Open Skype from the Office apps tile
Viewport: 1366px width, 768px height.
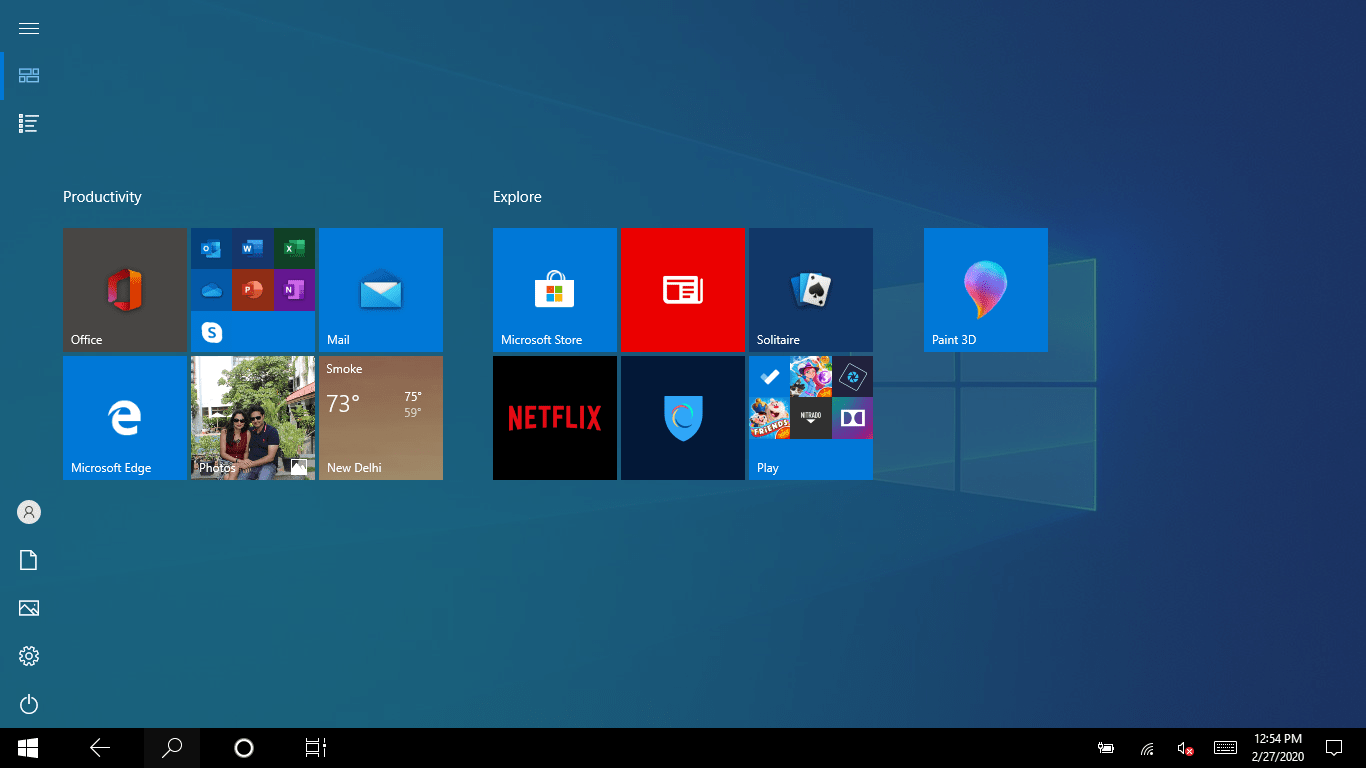211,331
